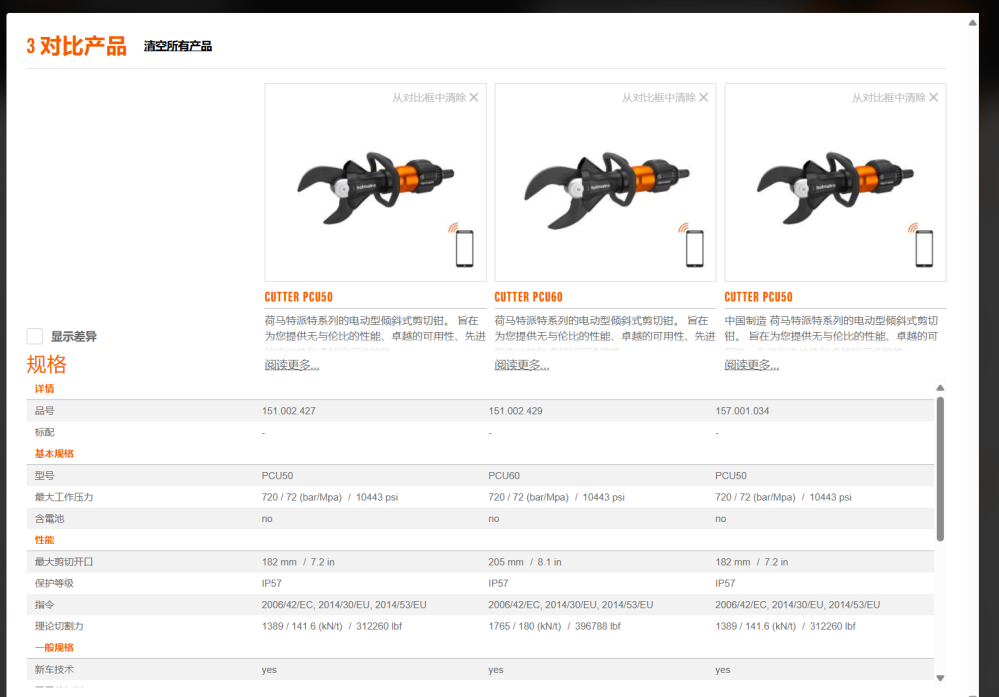Open 阅读更多 under the 中国制造 PCU50 description

(752, 364)
